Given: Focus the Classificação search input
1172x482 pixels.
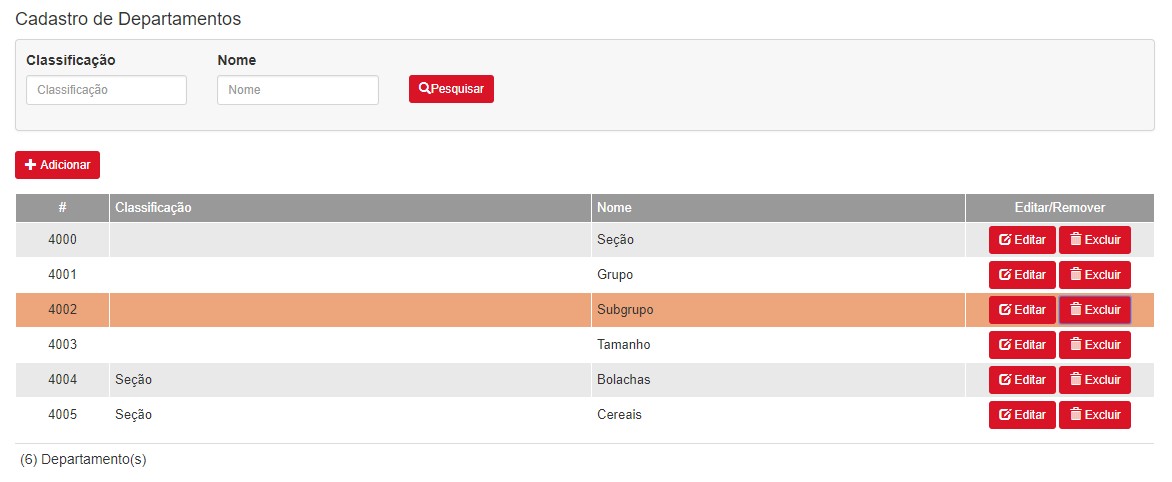Looking at the screenshot, I should [106, 90].
